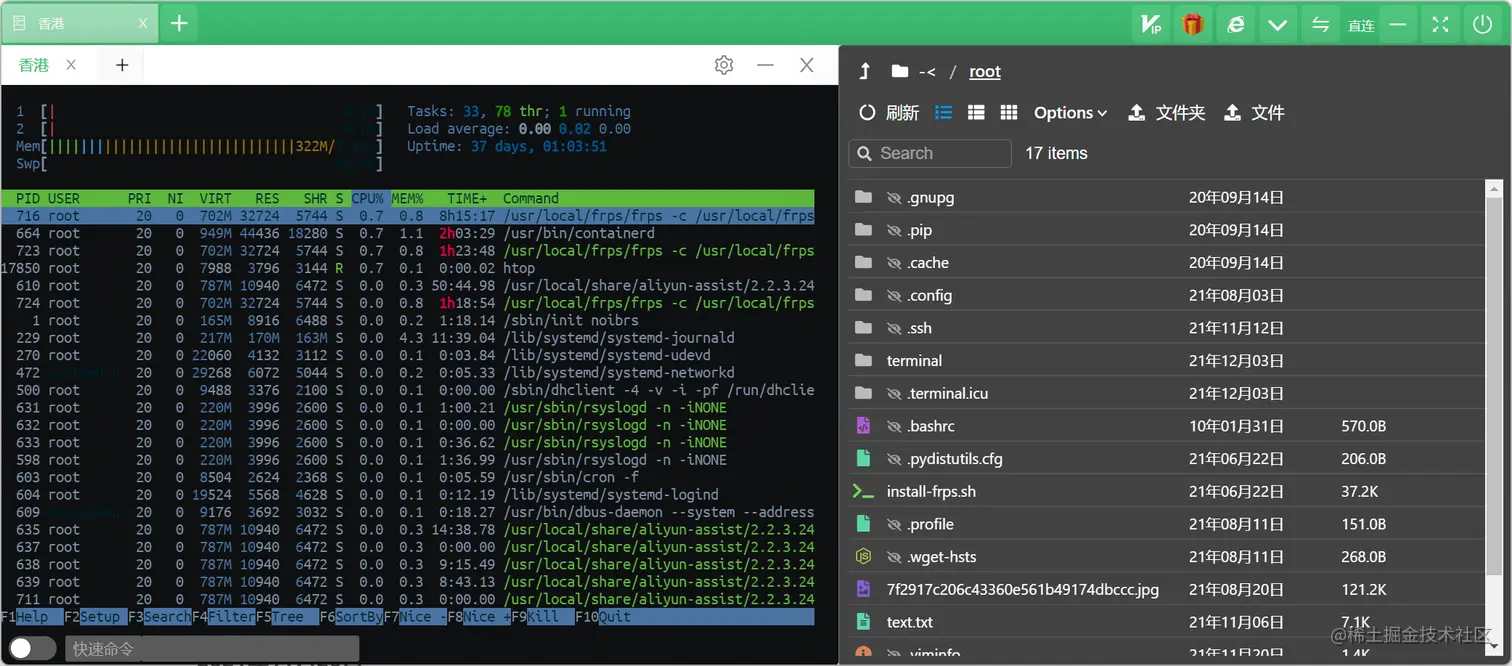Open the terminal folder
This screenshot has height=666, width=1512.
click(1166, 361)
